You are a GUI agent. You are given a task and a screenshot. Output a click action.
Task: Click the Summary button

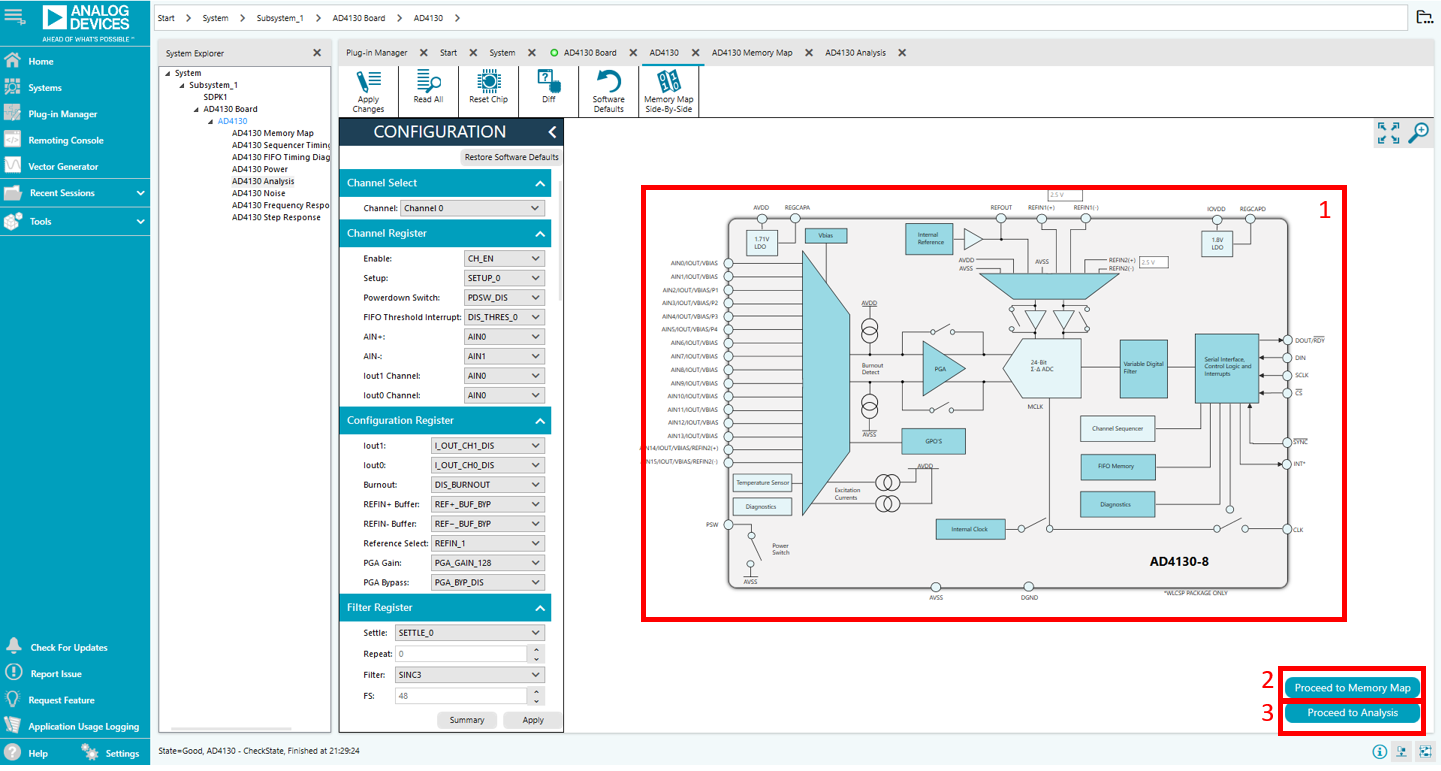pyautogui.click(x=467, y=720)
